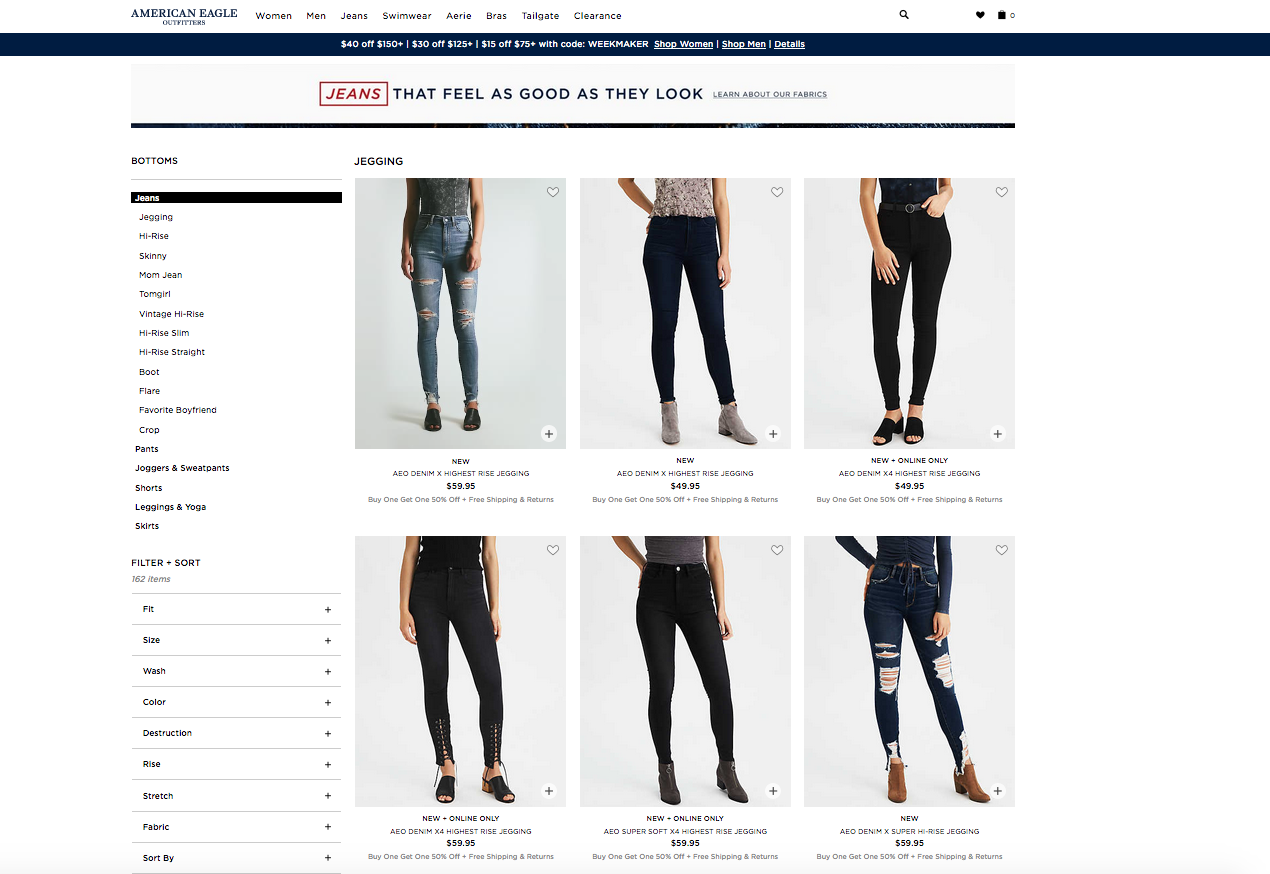
Task: Open Shorts category
Action: (149, 488)
